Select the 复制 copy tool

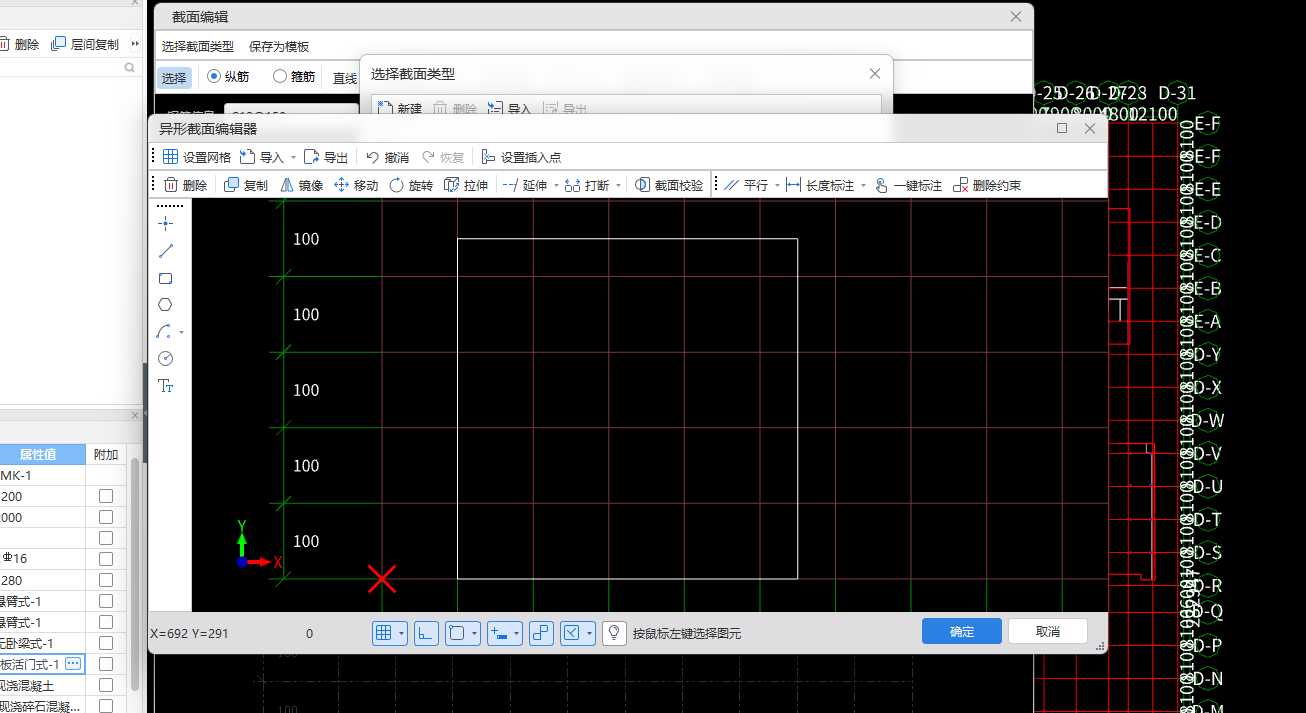(x=246, y=185)
